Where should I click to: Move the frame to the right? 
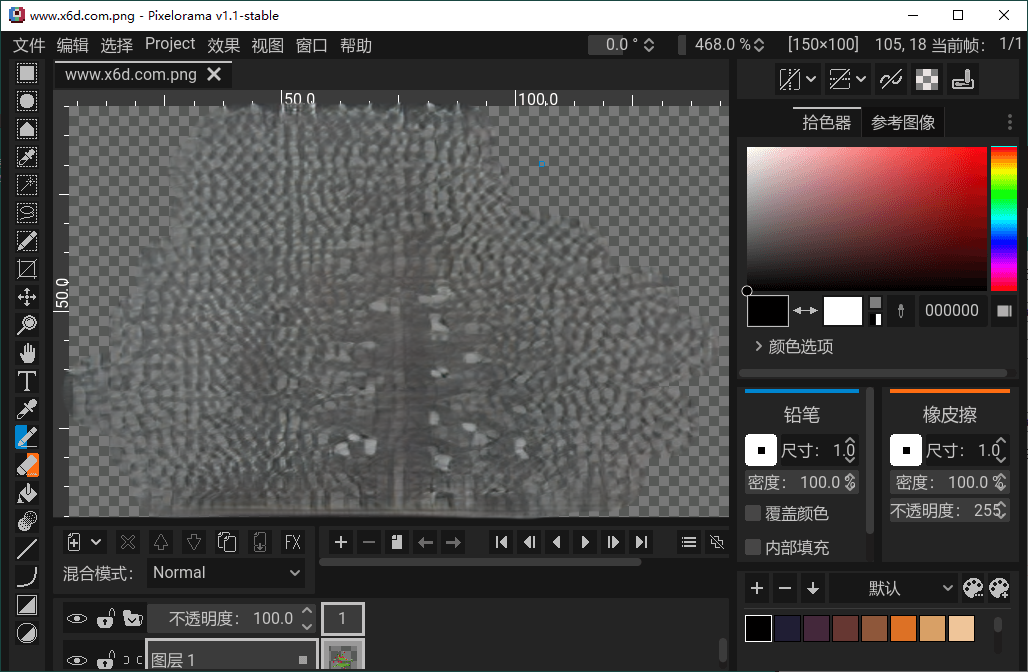[453, 542]
